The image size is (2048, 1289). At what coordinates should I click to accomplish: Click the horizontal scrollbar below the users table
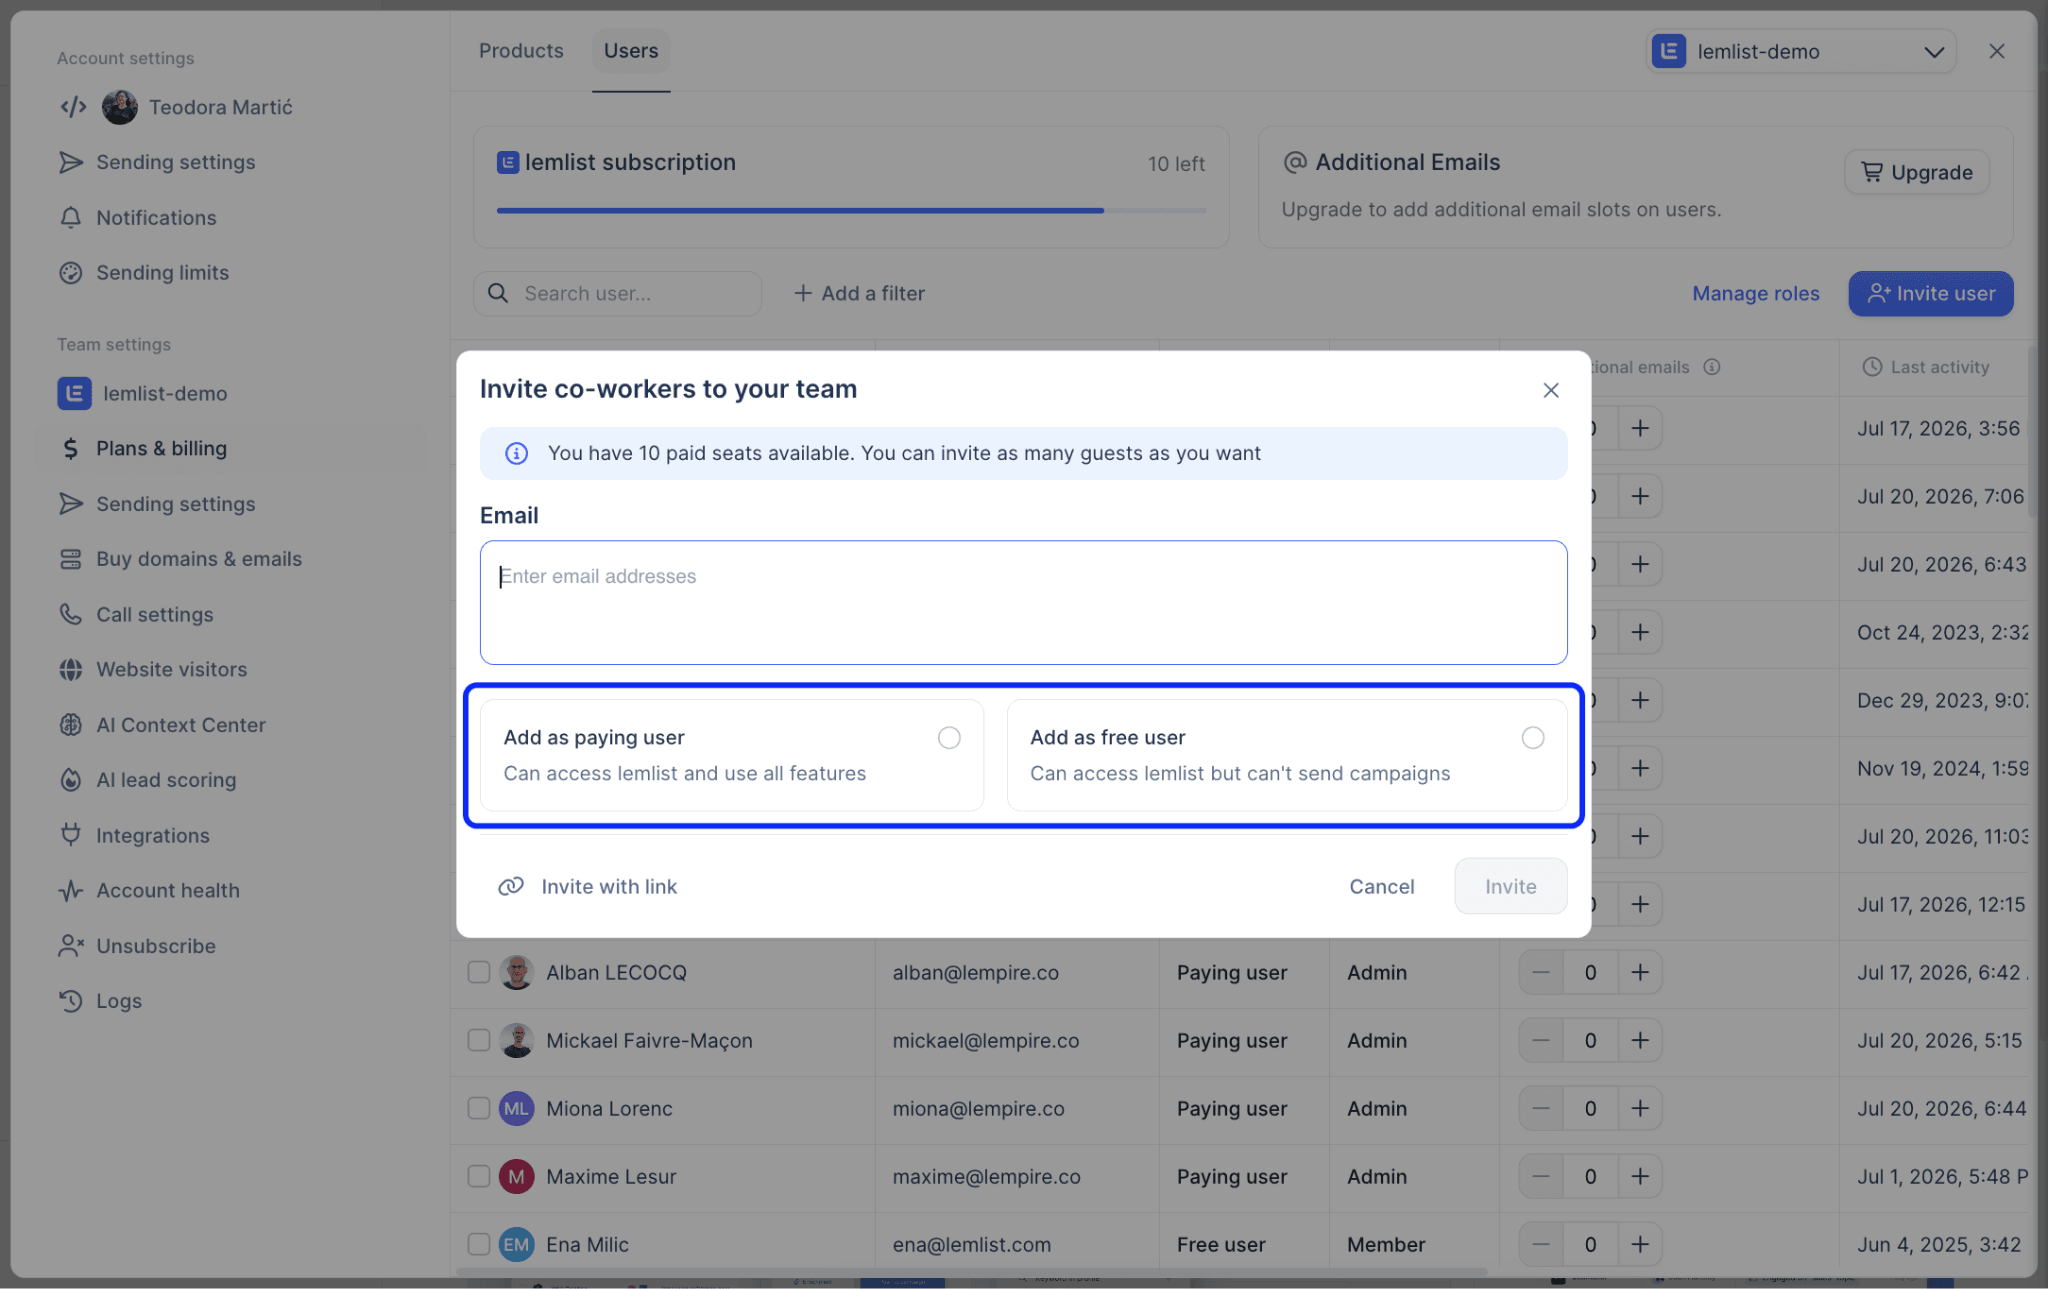tap(971, 1272)
